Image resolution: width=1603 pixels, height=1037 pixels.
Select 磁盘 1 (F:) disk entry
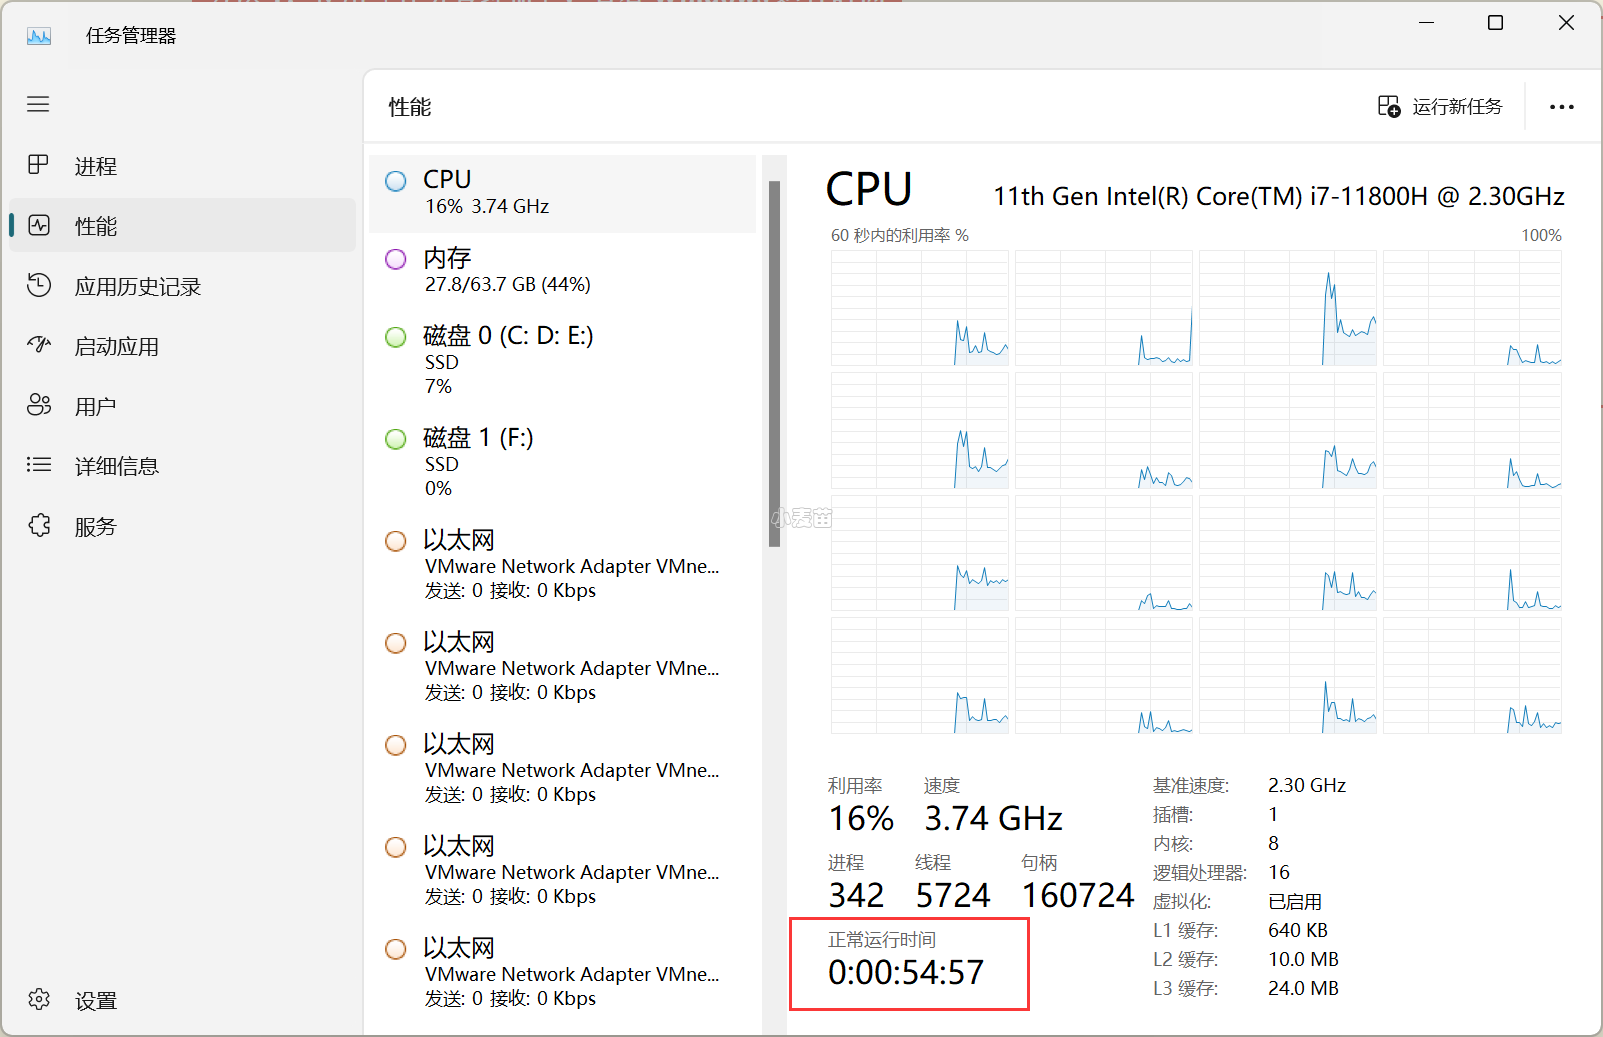coord(562,462)
